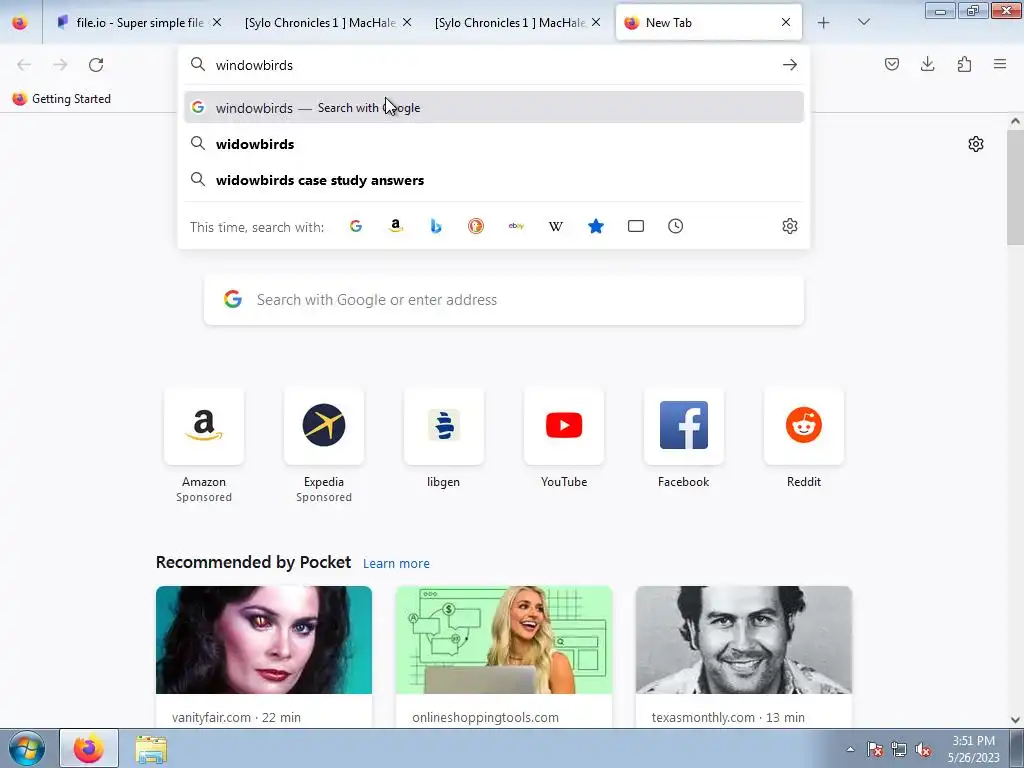
Task: Open Windows Explorer from the taskbar
Action: pyautogui.click(x=151, y=749)
